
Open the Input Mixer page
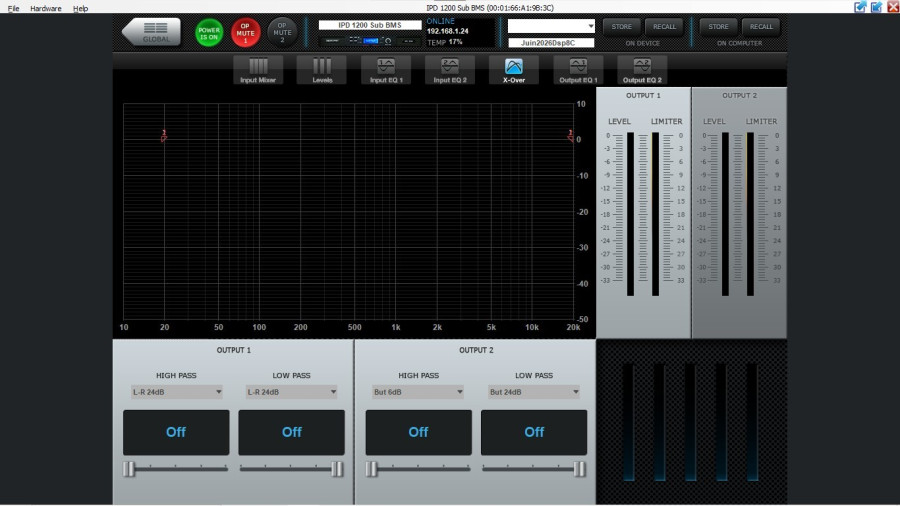coord(258,71)
